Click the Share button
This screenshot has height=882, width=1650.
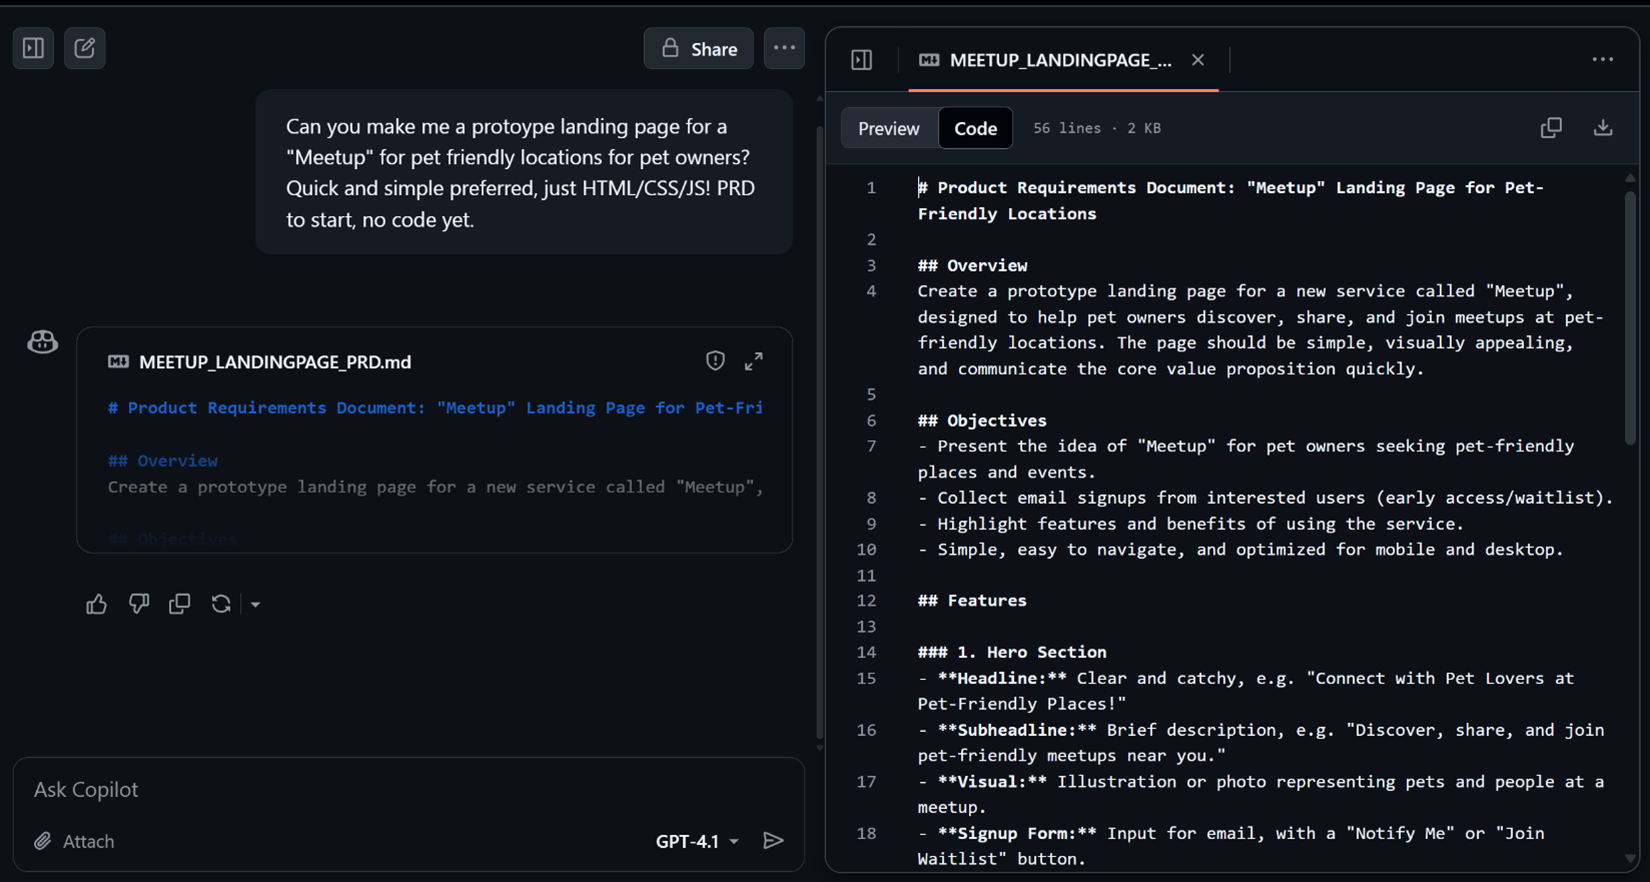(x=699, y=48)
